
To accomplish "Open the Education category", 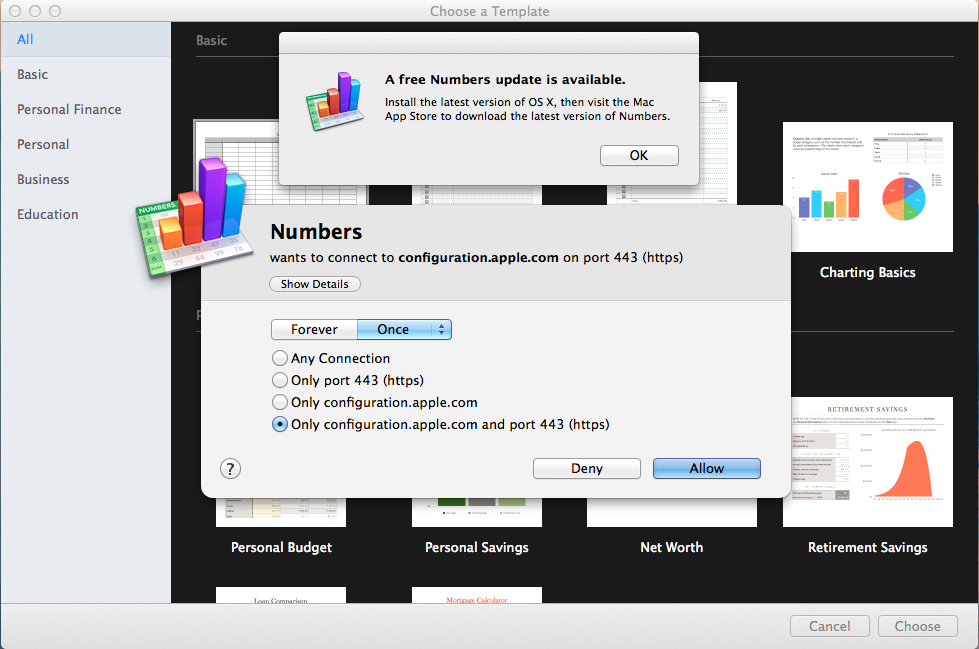I will click(86, 214).
